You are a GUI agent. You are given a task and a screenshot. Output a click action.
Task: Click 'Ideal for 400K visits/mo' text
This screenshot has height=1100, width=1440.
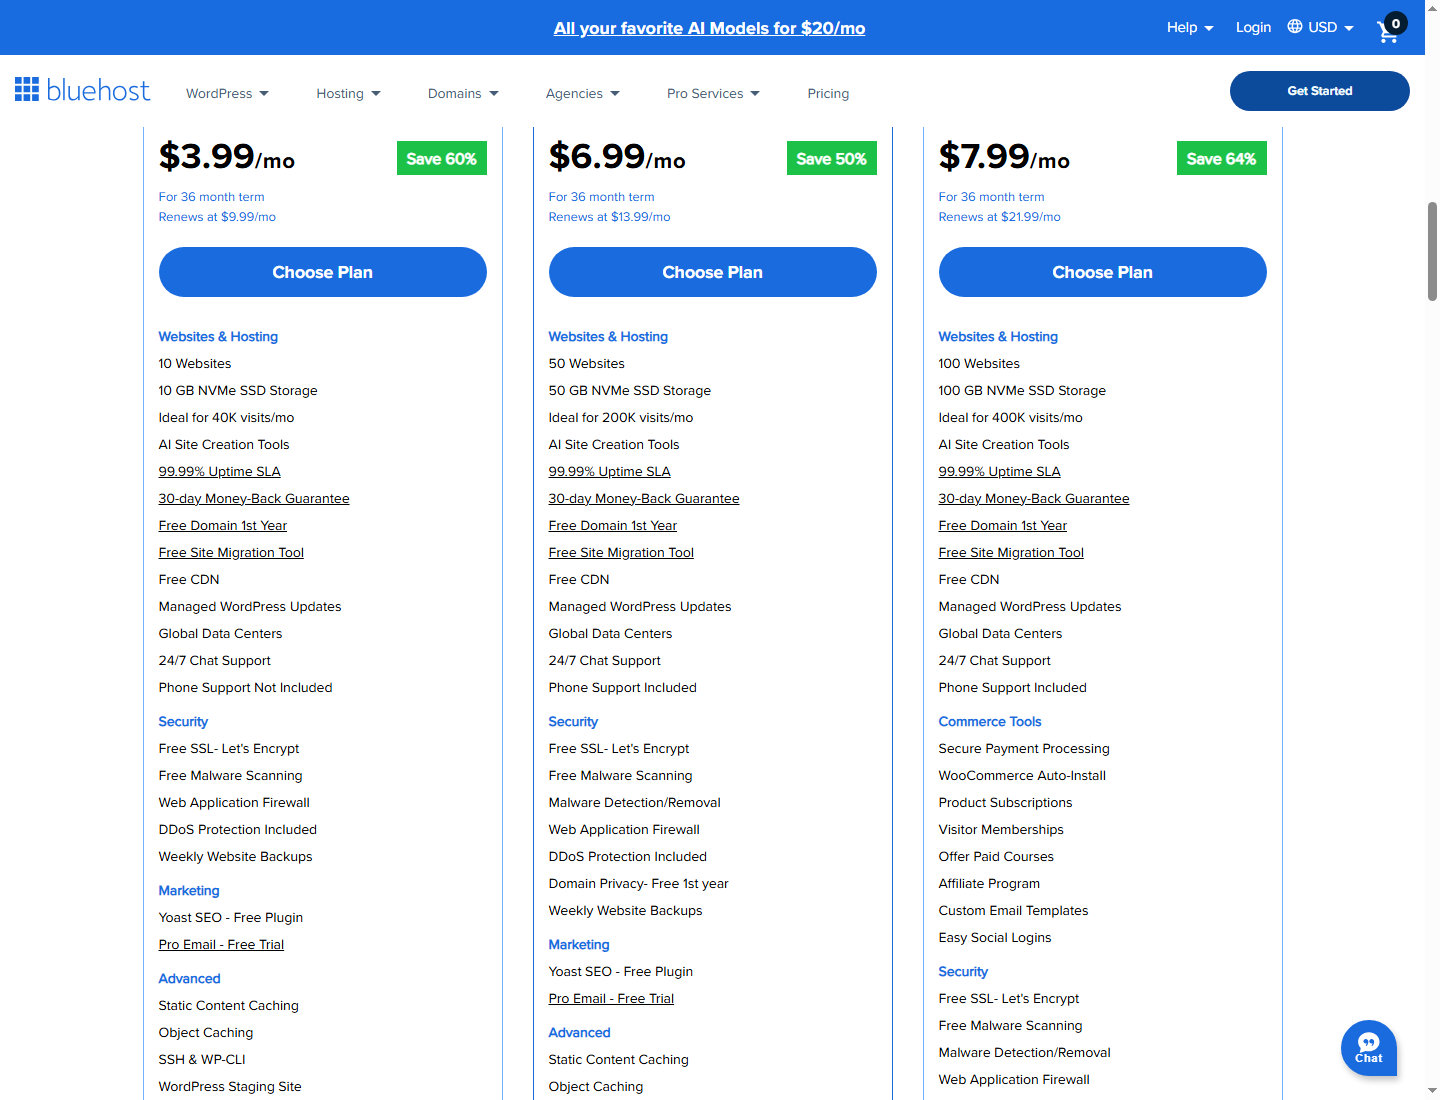point(1010,417)
